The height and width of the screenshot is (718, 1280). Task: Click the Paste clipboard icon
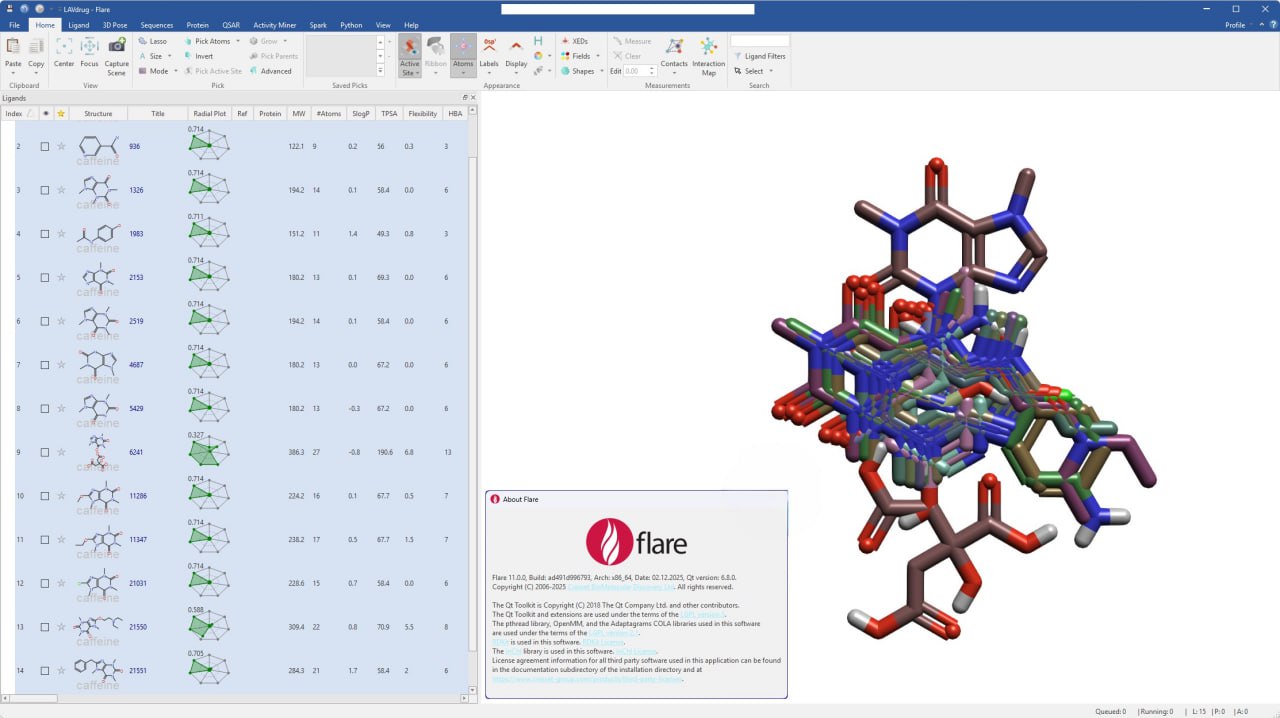pyautogui.click(x=13, y=46)
